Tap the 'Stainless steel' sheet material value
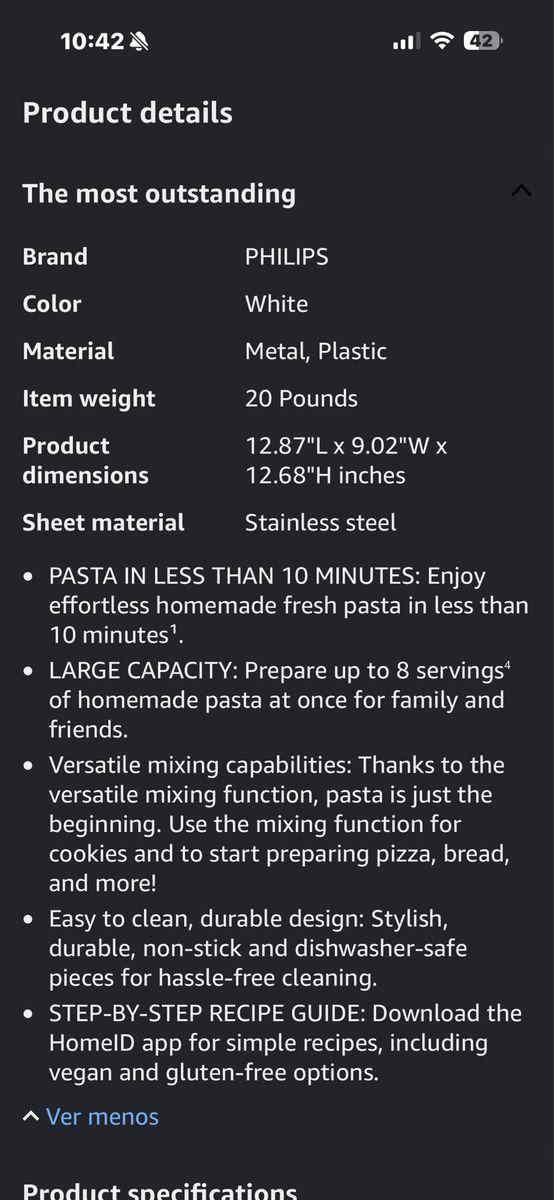The height and width of the screenshot is (1200, 554). (321, 522)
